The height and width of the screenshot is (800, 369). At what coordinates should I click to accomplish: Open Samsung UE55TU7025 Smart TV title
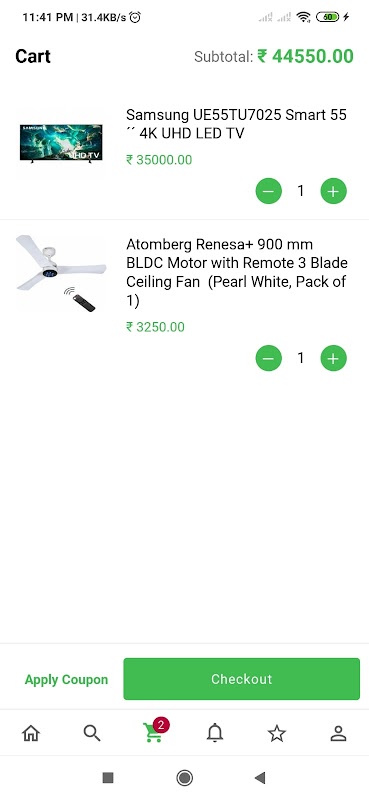click(236, 124)
